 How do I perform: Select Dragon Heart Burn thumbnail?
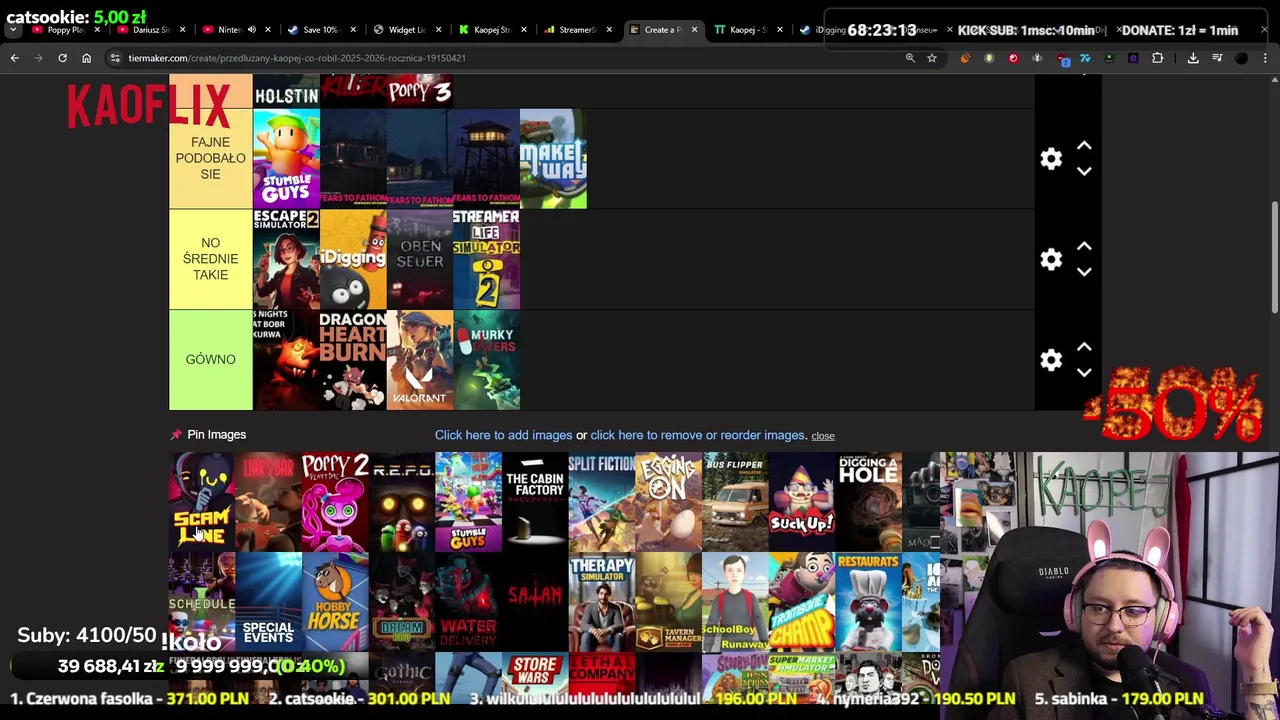click(353, 360)
